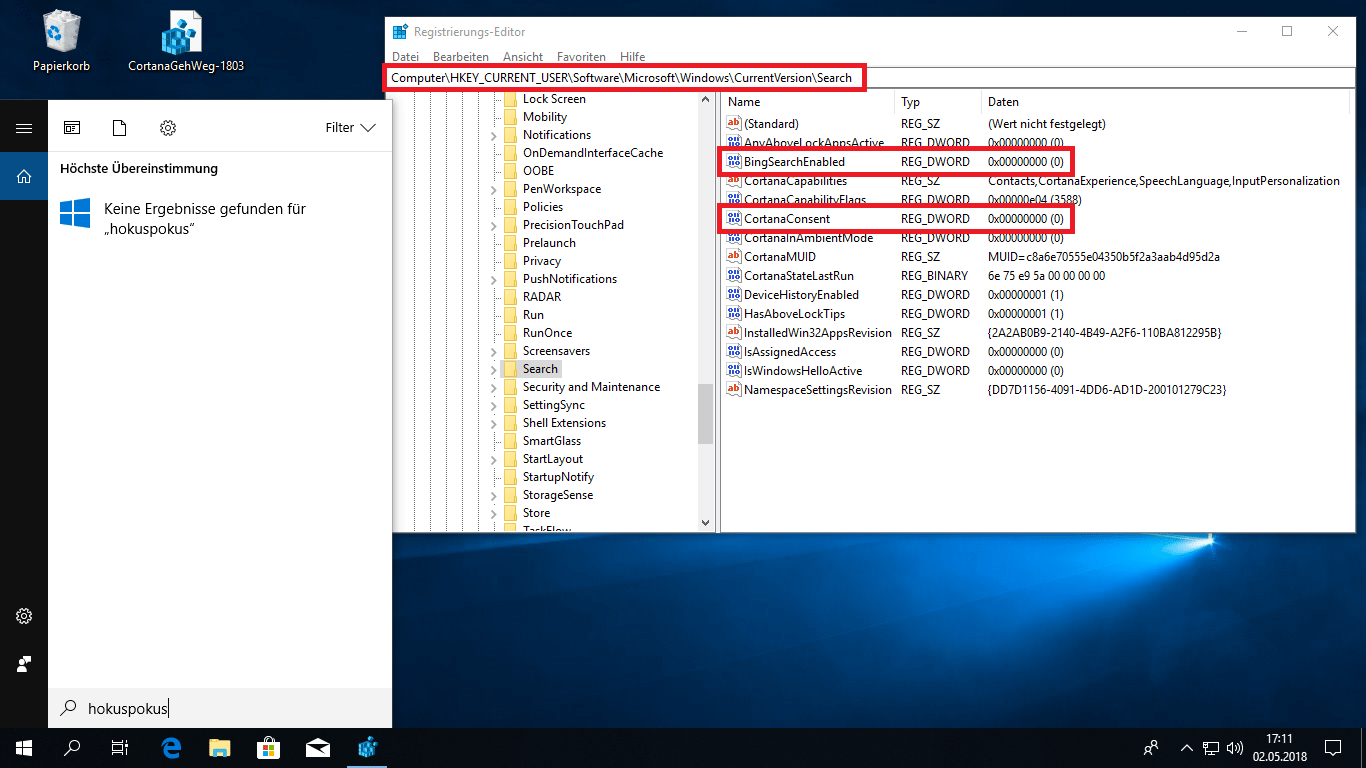This screenshot has width=1366, height=768.
Task: Open the network icon in system tray
Action: 1210,747
